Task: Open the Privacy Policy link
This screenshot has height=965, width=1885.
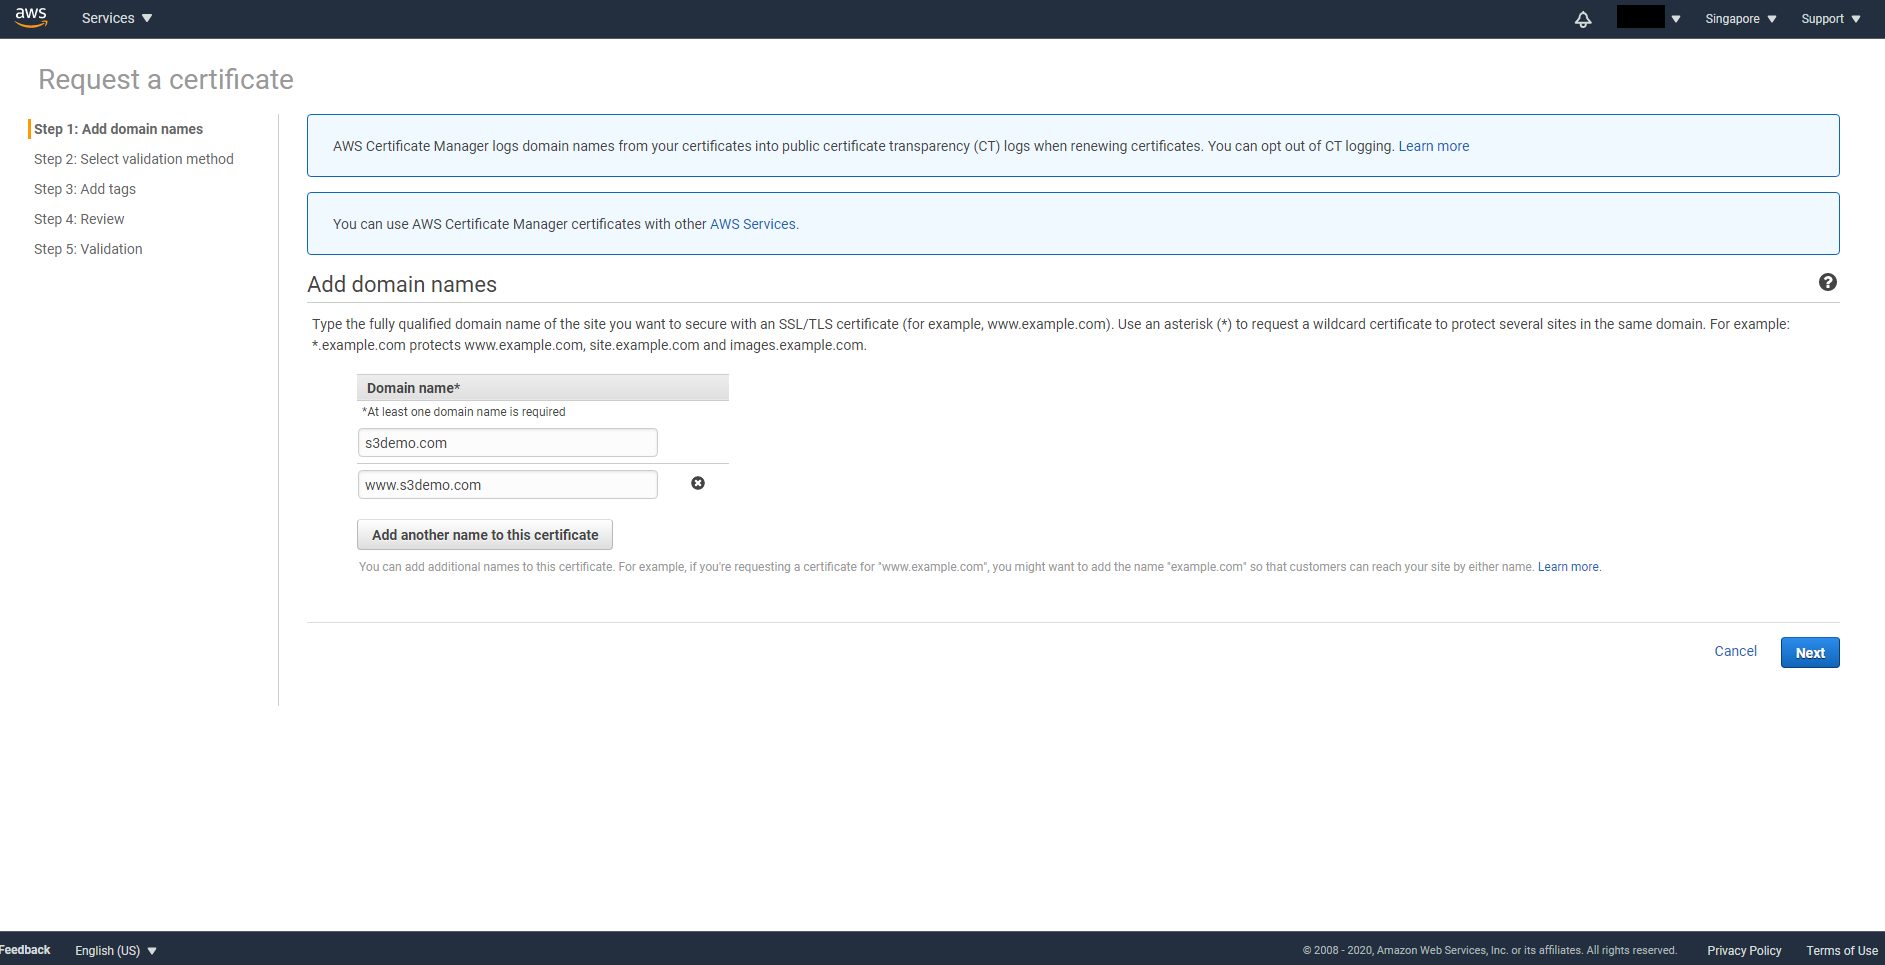Action: pyautogui.click(x=1744, y=950)
